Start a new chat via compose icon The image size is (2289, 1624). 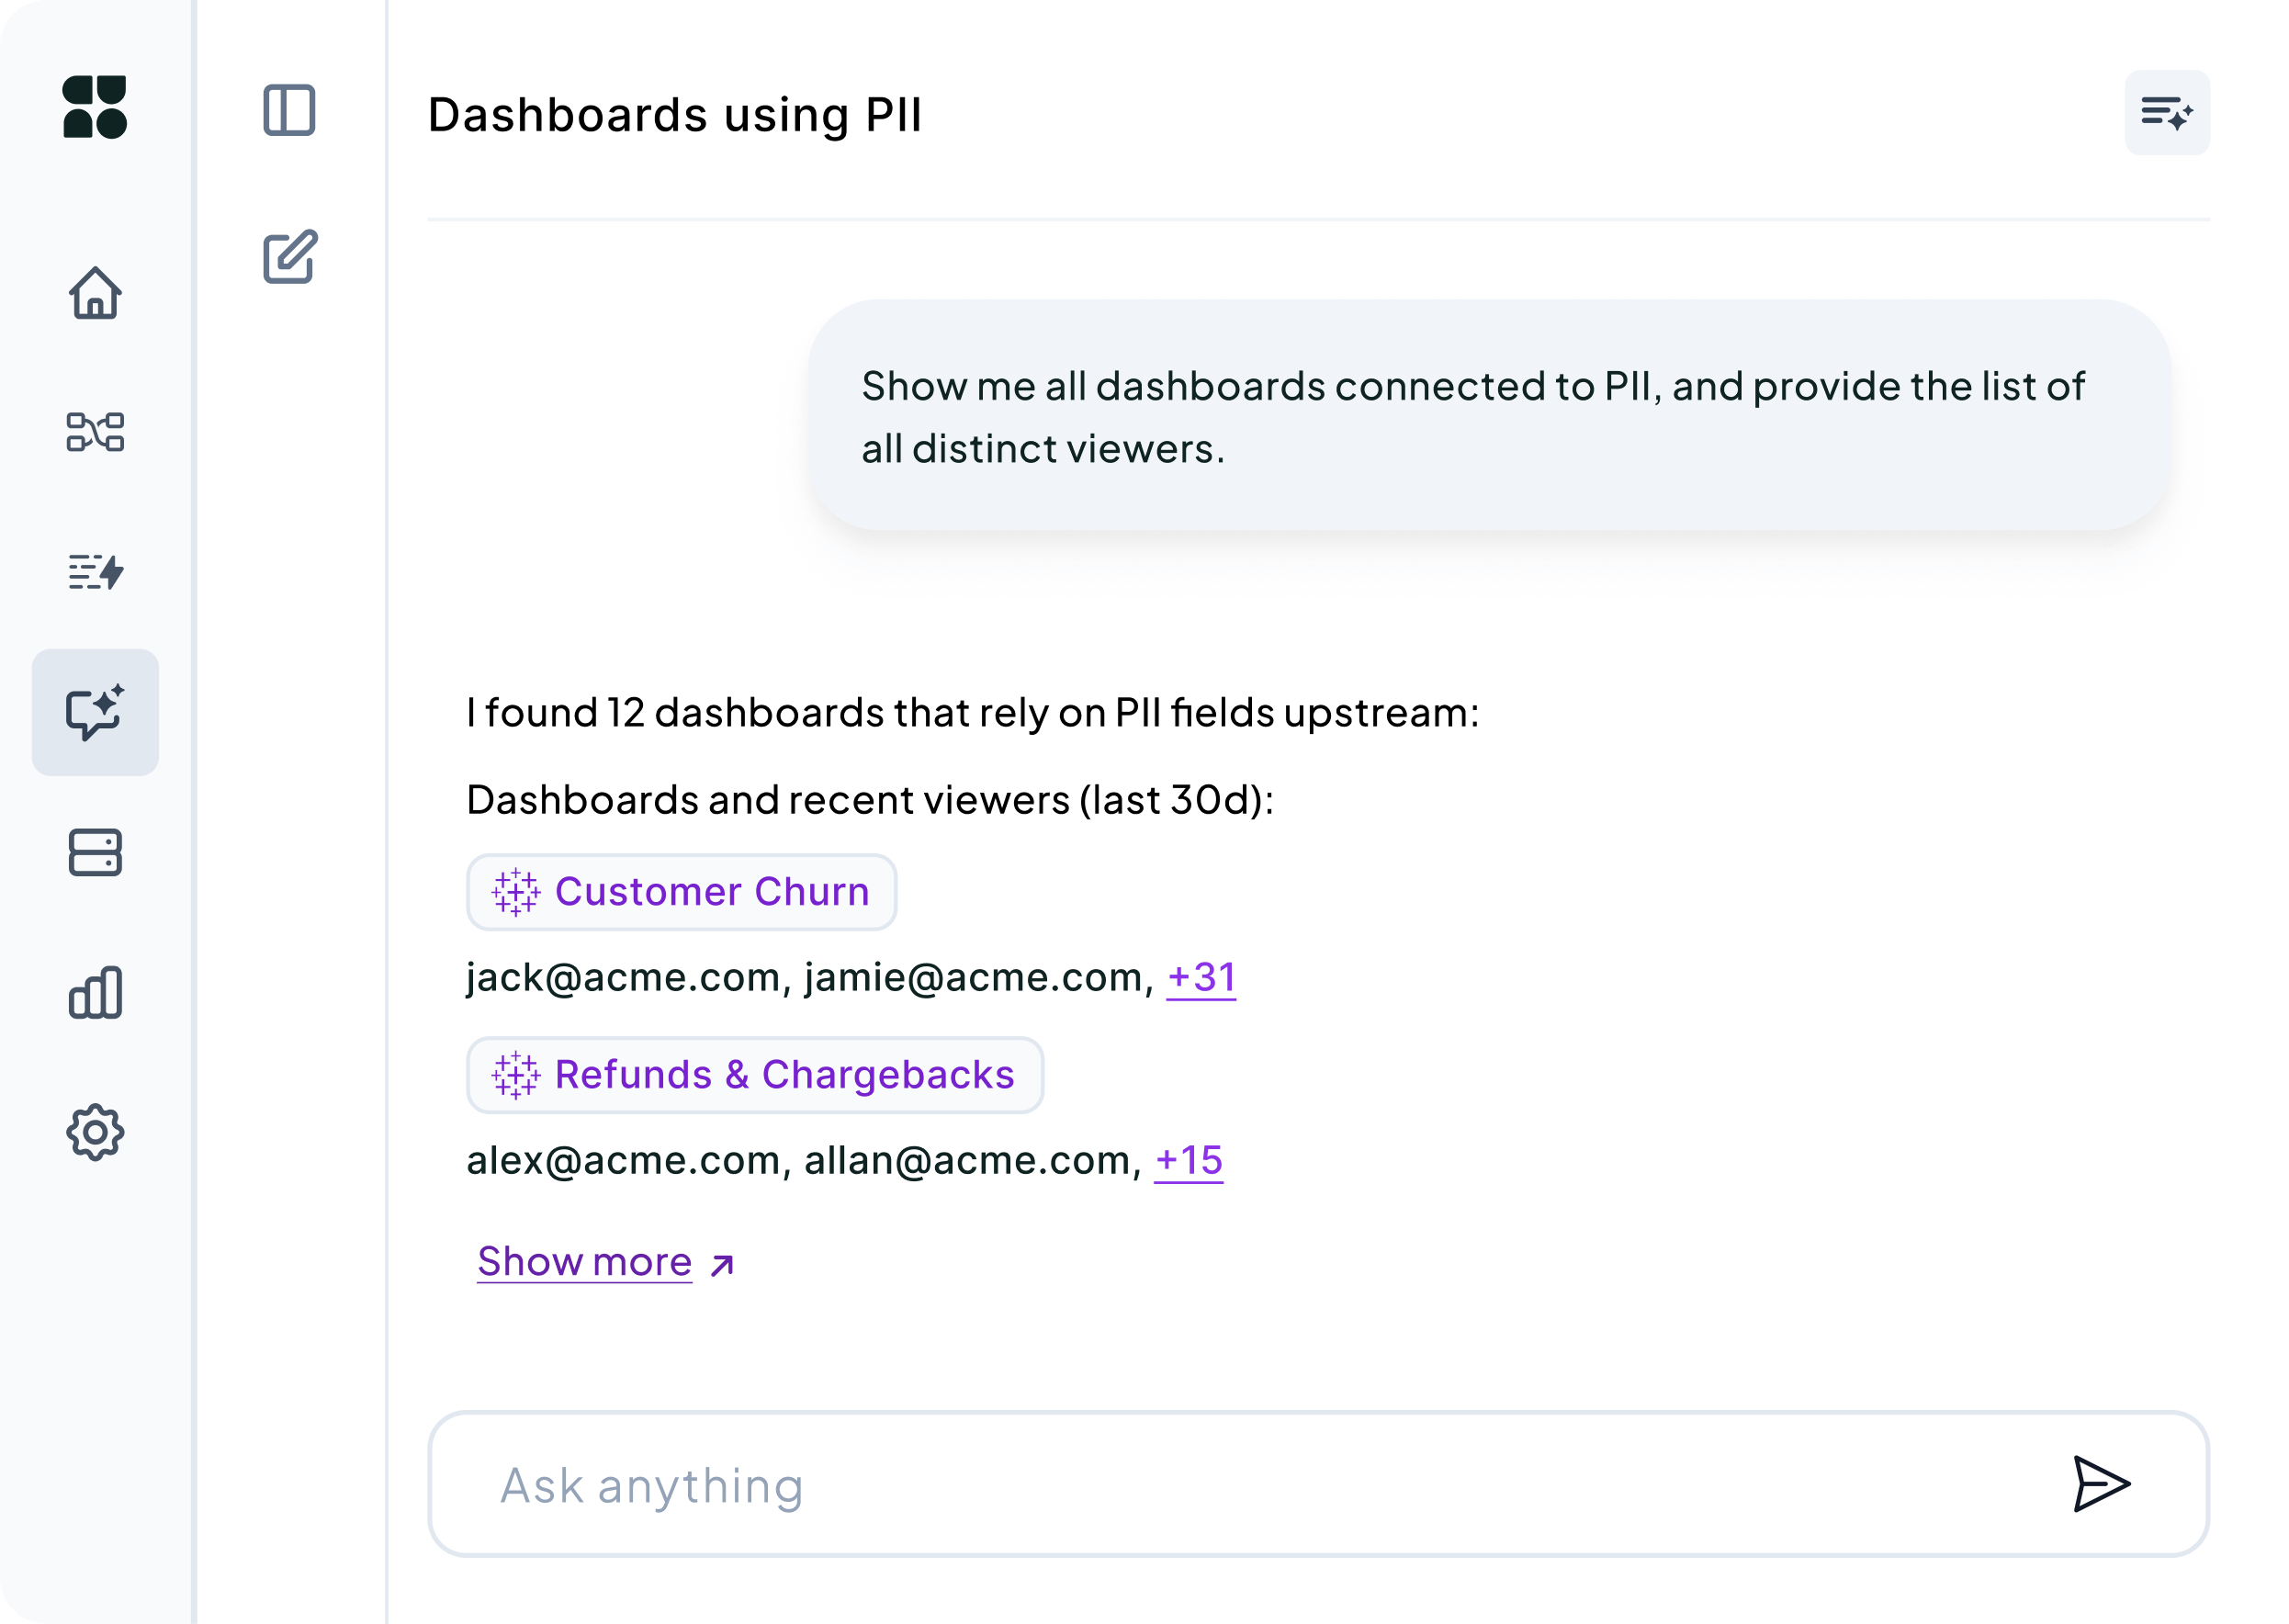[x=291, y=258]
